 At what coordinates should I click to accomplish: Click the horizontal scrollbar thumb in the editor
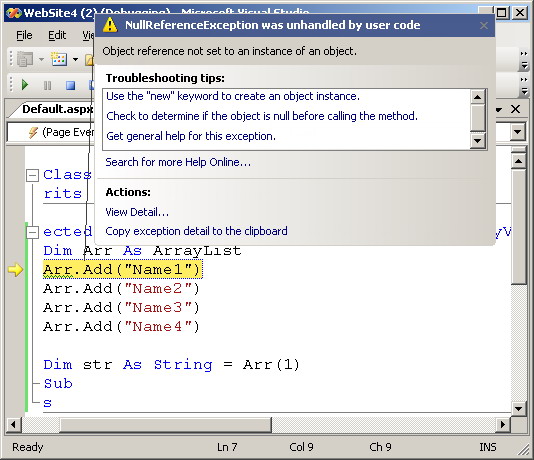pyautogui.click(x=166, y=425)
